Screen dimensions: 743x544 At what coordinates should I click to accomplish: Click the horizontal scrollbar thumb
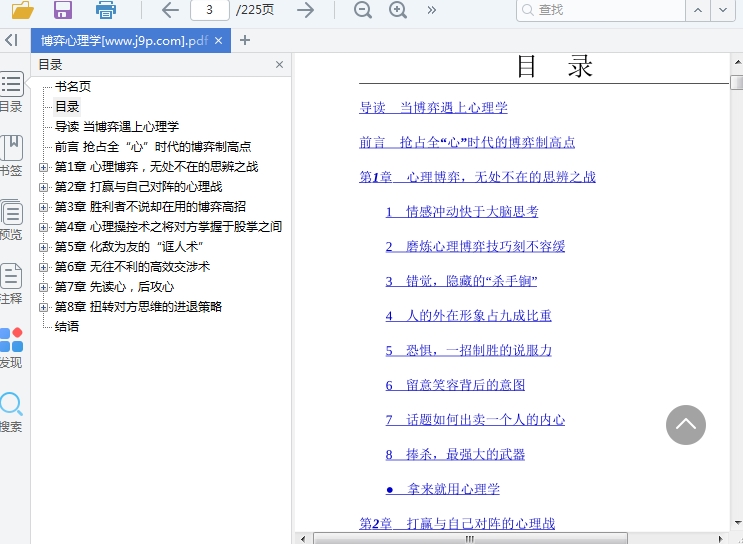tap(470, 539)
